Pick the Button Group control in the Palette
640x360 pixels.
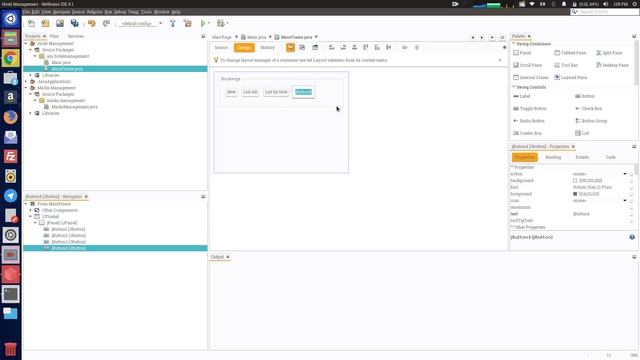coord(591,121)
